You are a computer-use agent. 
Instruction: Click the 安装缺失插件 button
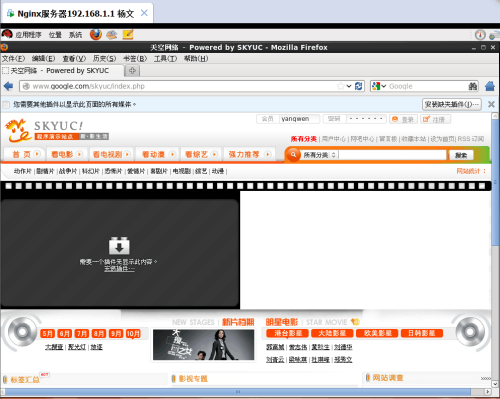452,104
